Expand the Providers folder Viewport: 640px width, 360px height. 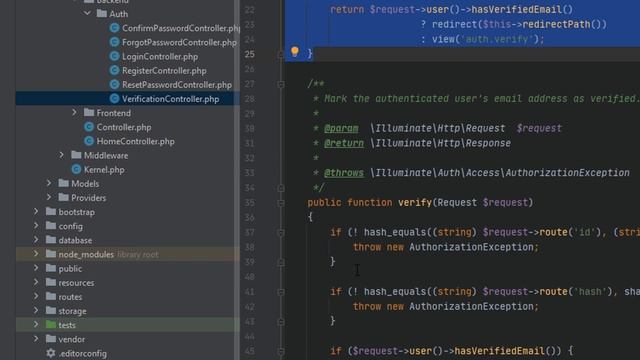point(49,197)
